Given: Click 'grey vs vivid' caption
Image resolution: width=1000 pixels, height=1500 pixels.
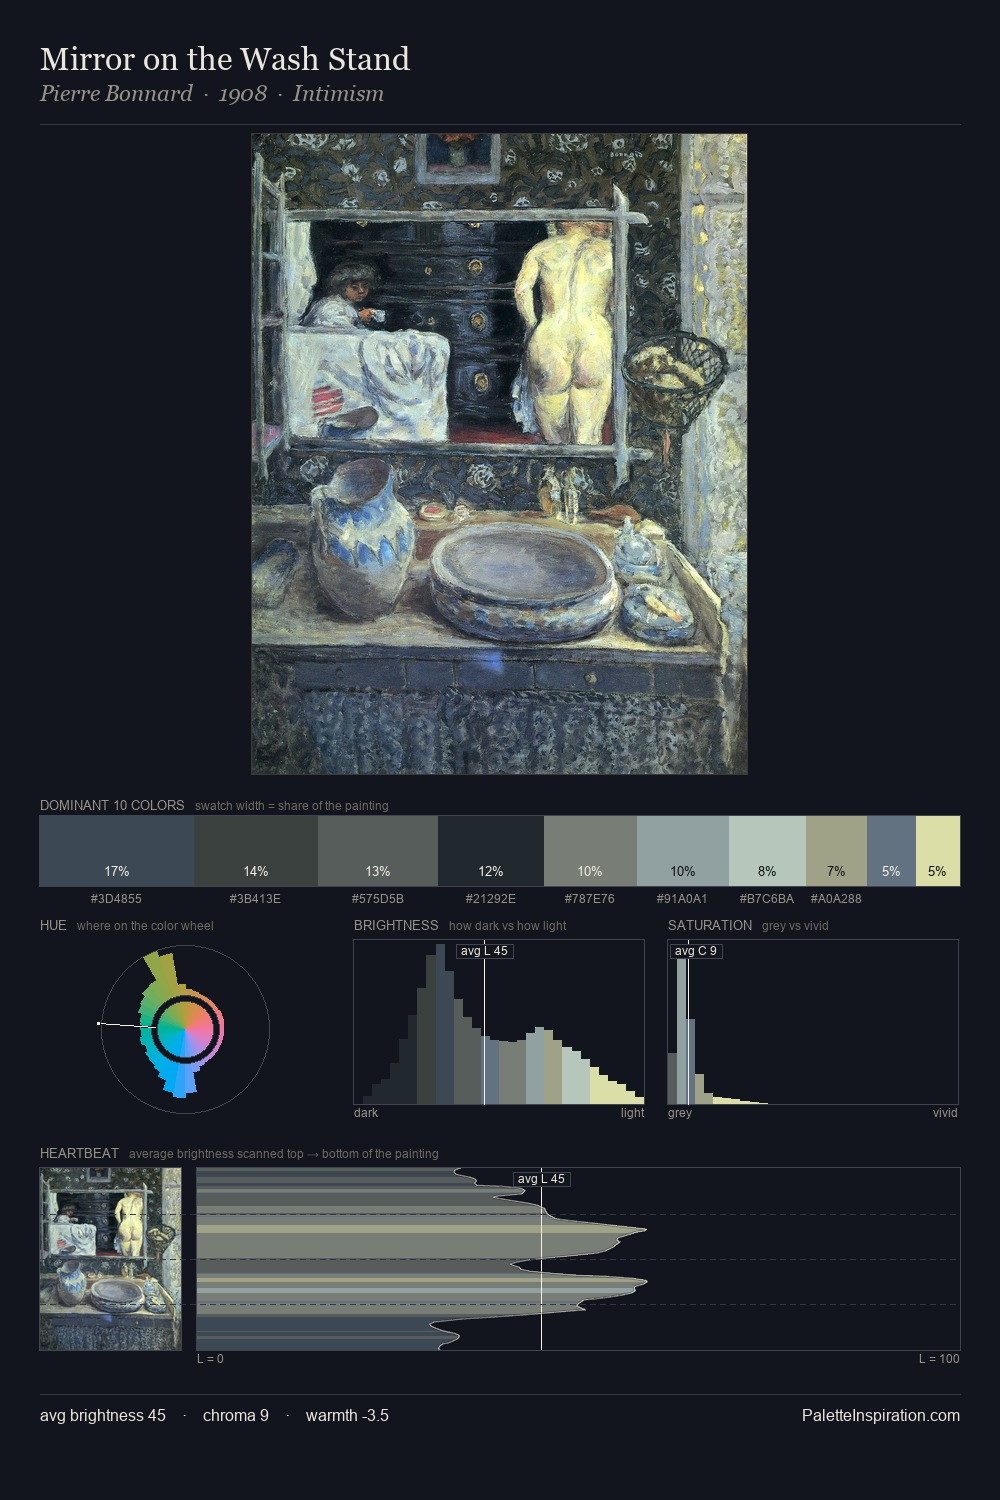Looking at the screenshot, I should coord(795,926).
